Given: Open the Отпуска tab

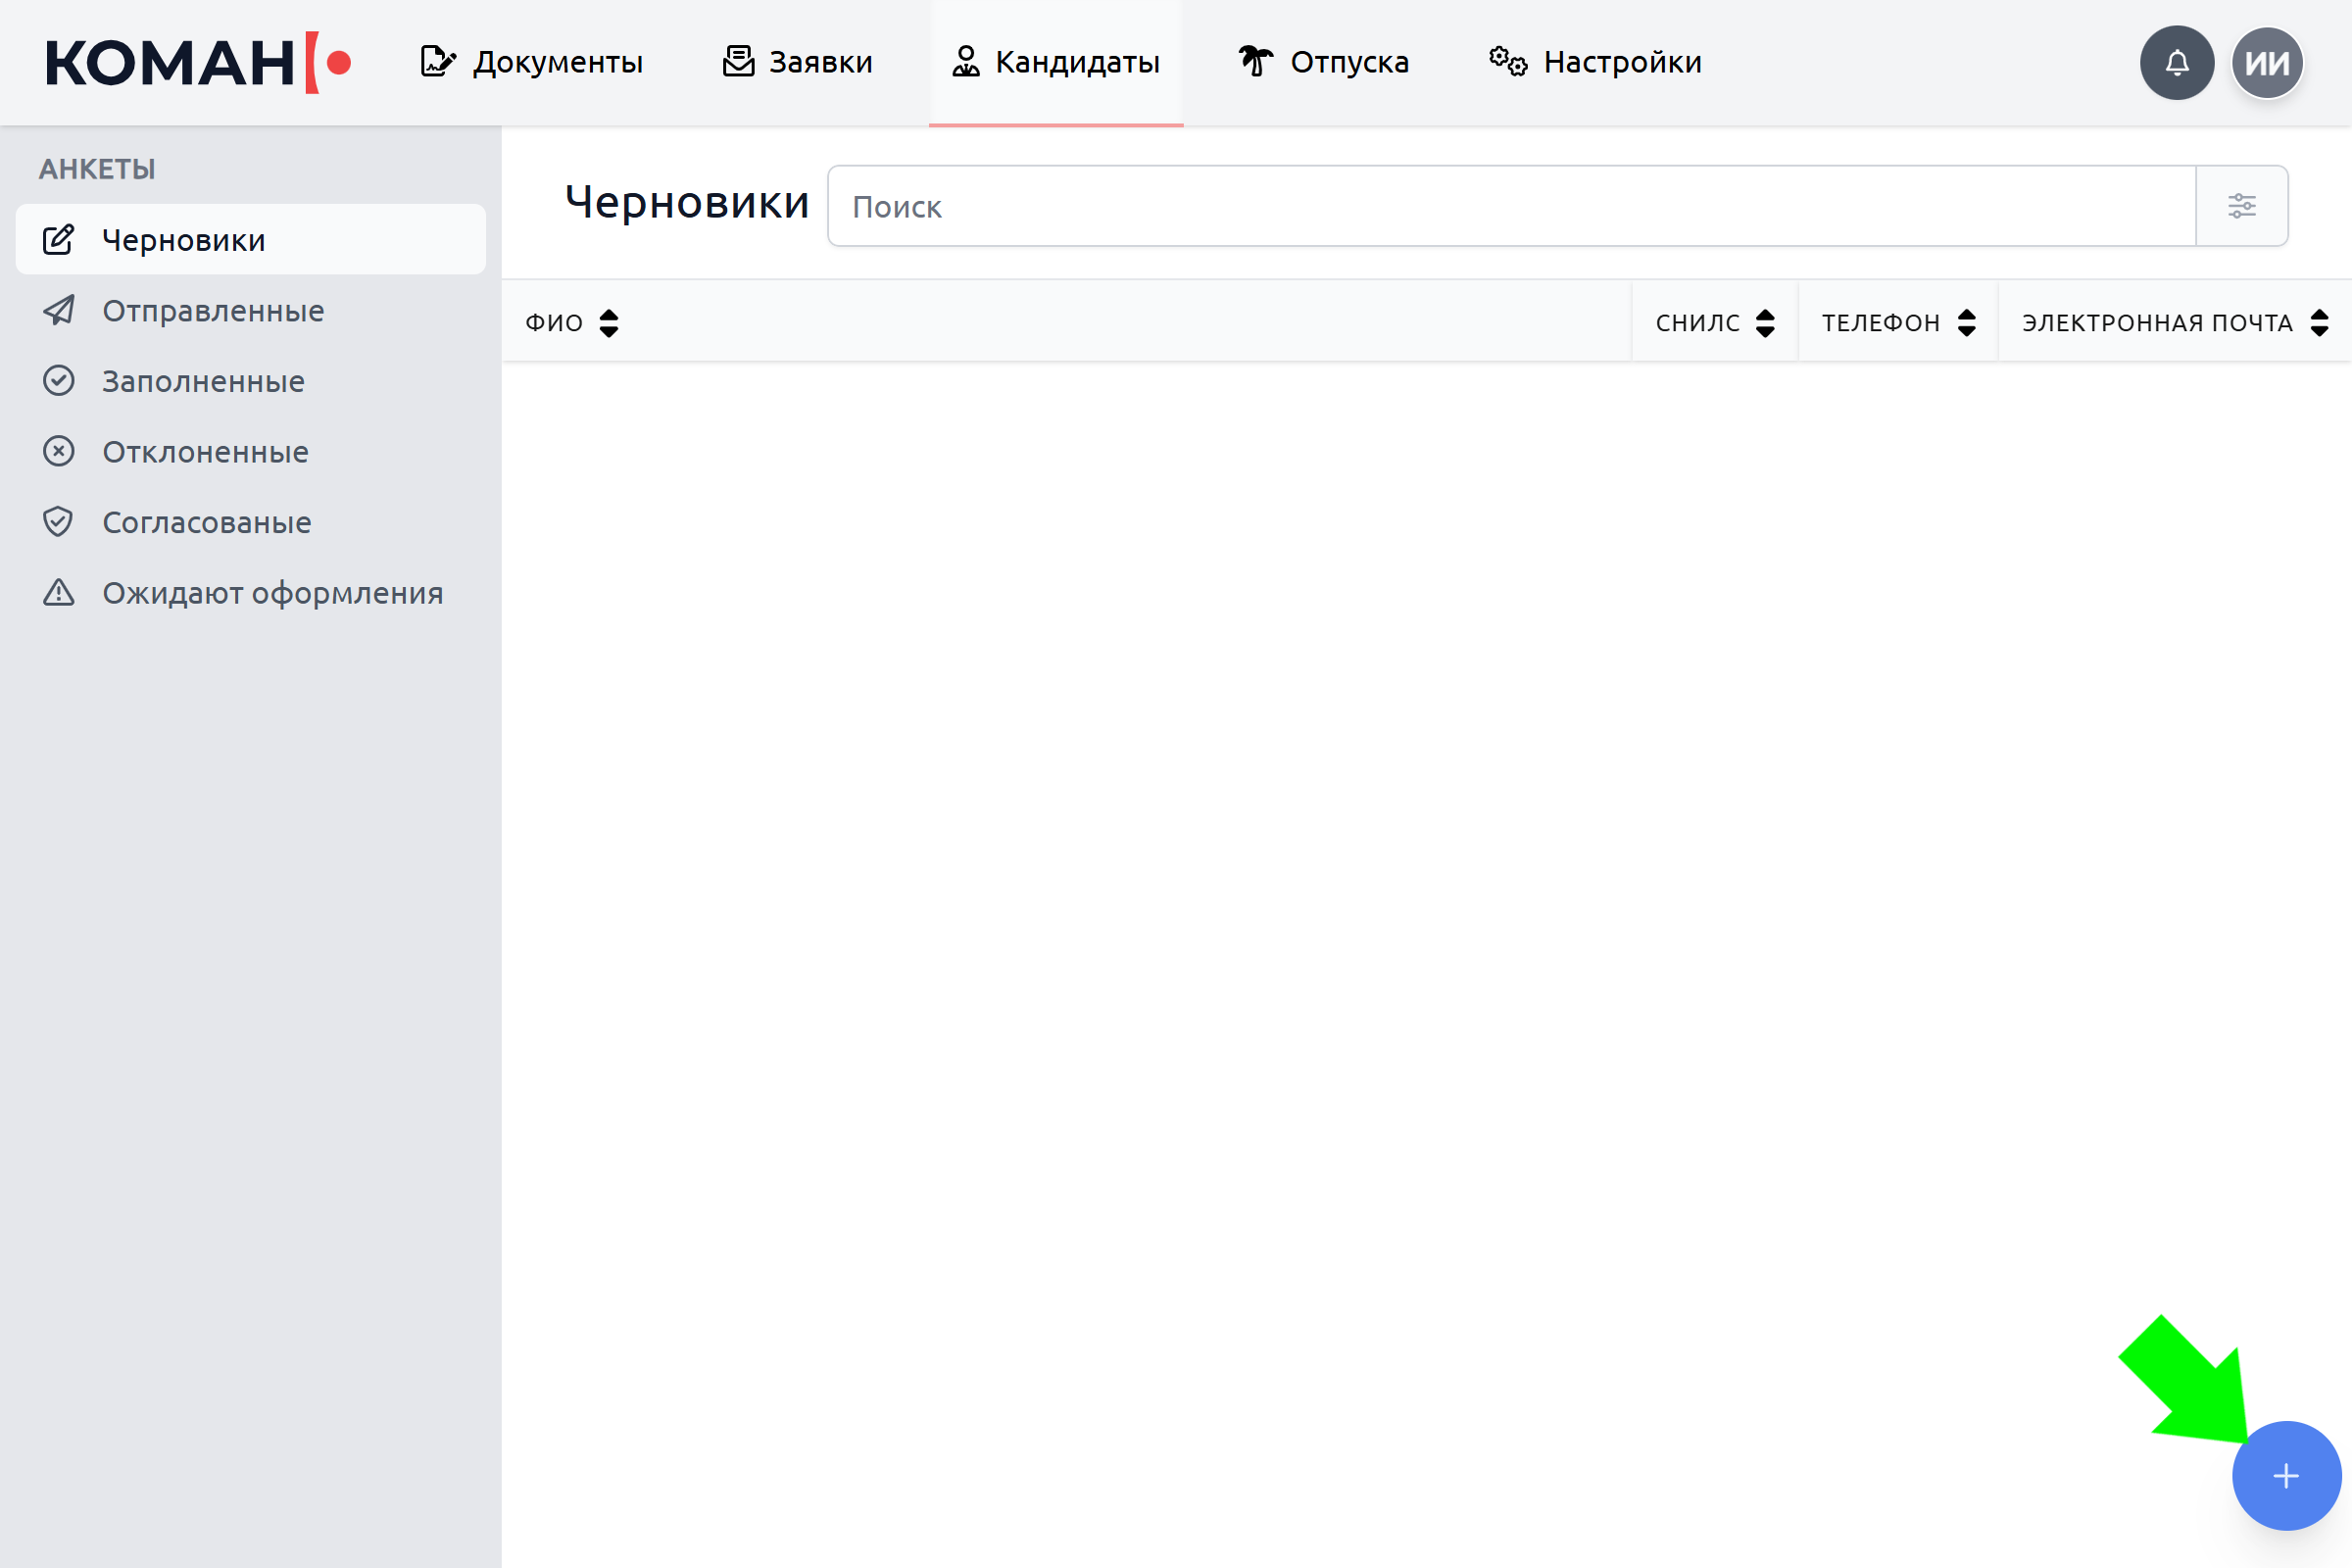Looking at the screenshot, I should 1323,62.
